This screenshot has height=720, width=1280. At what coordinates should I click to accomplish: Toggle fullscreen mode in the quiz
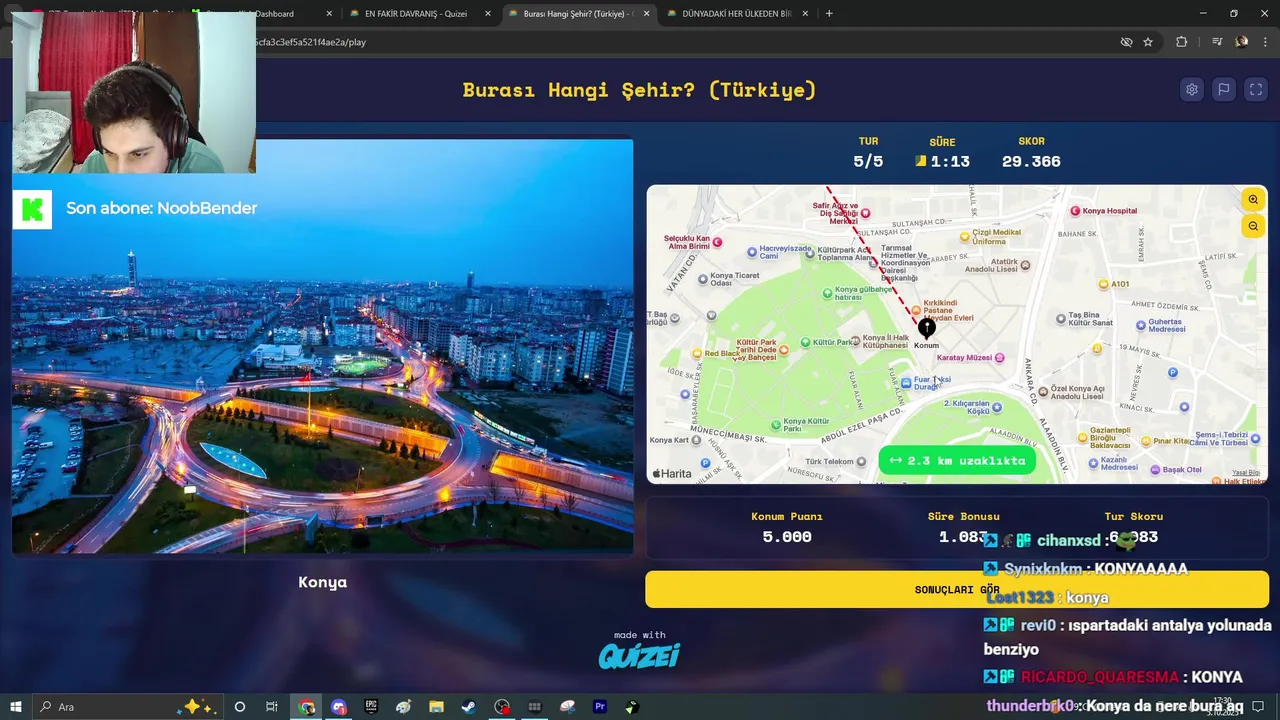tap(1256, 89)
